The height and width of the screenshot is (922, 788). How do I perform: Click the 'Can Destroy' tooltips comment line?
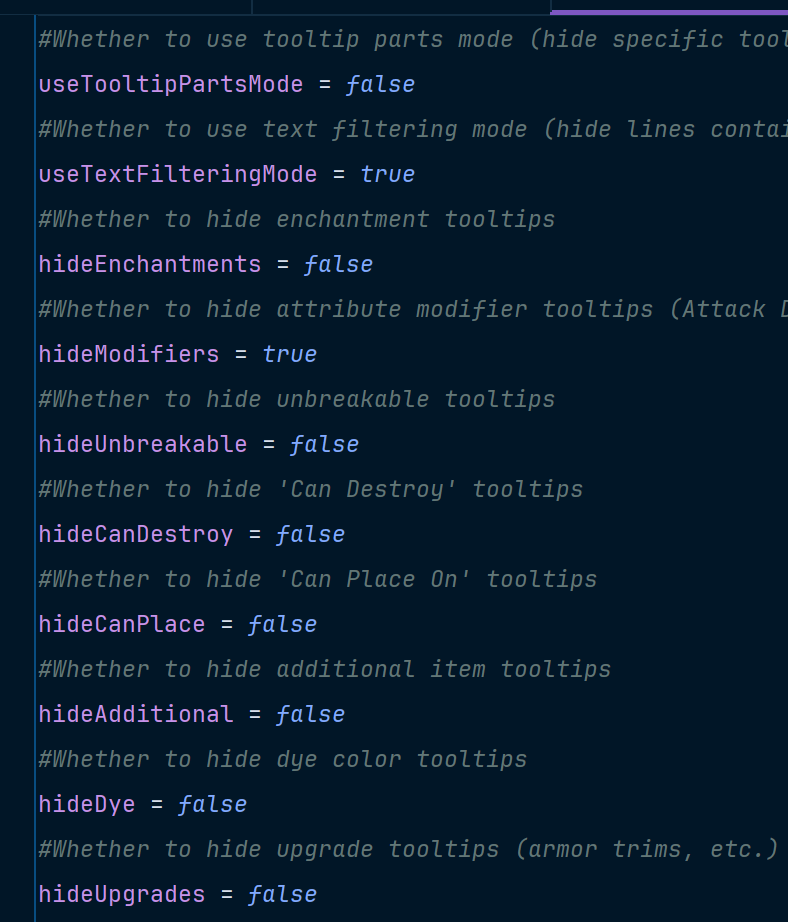tap(310, 489)
